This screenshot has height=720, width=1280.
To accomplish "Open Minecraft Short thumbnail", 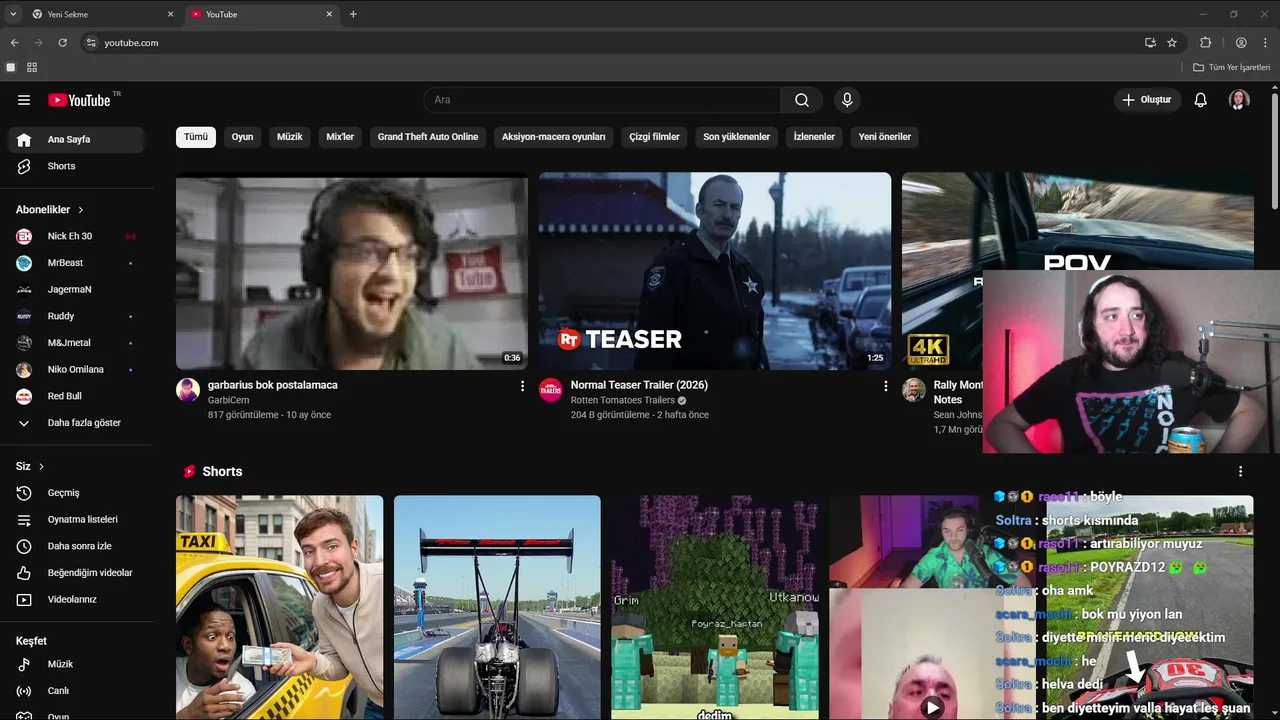I will click(715, 607).
